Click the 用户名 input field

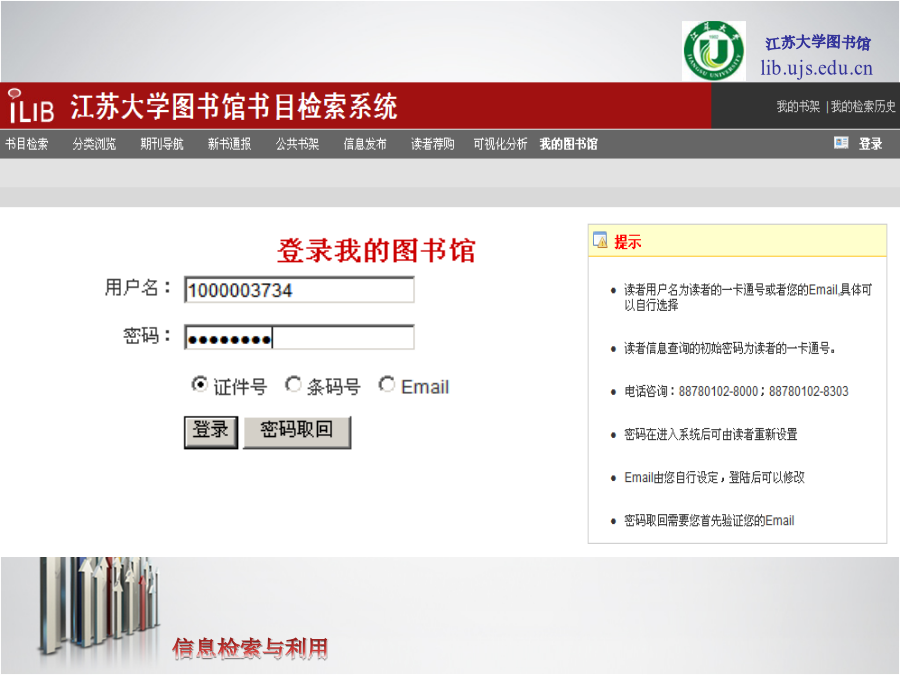(299, 290)
